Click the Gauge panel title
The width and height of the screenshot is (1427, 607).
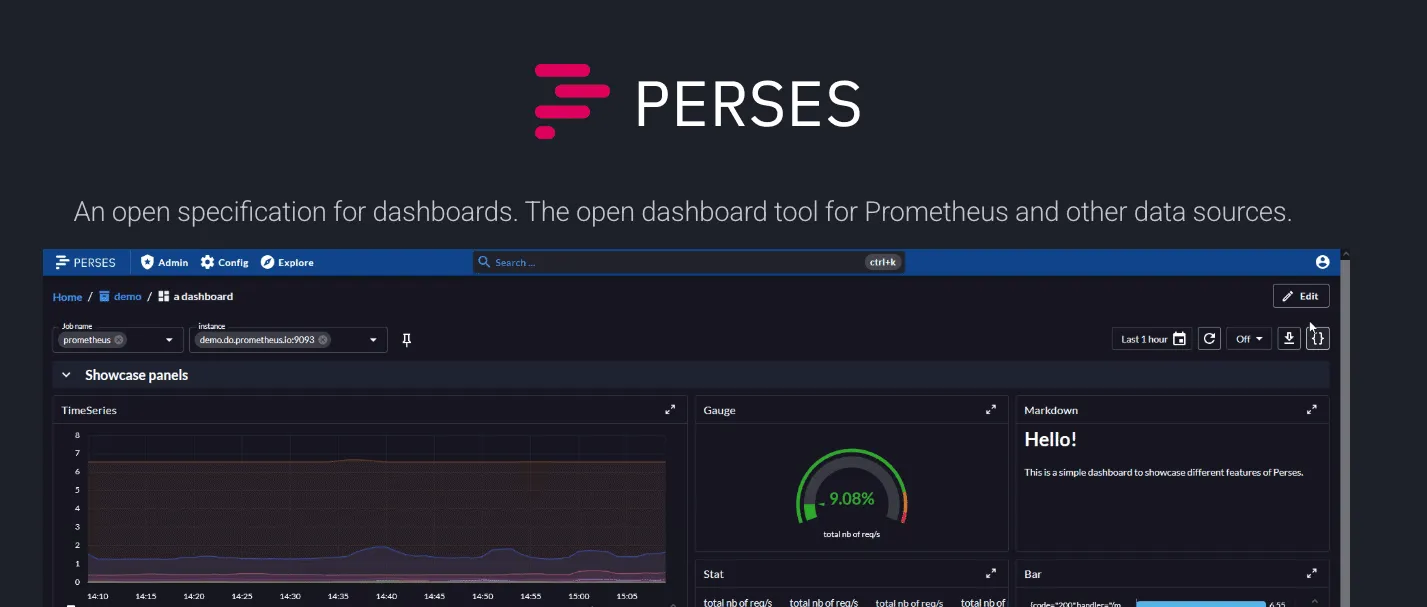pos(719,410)
